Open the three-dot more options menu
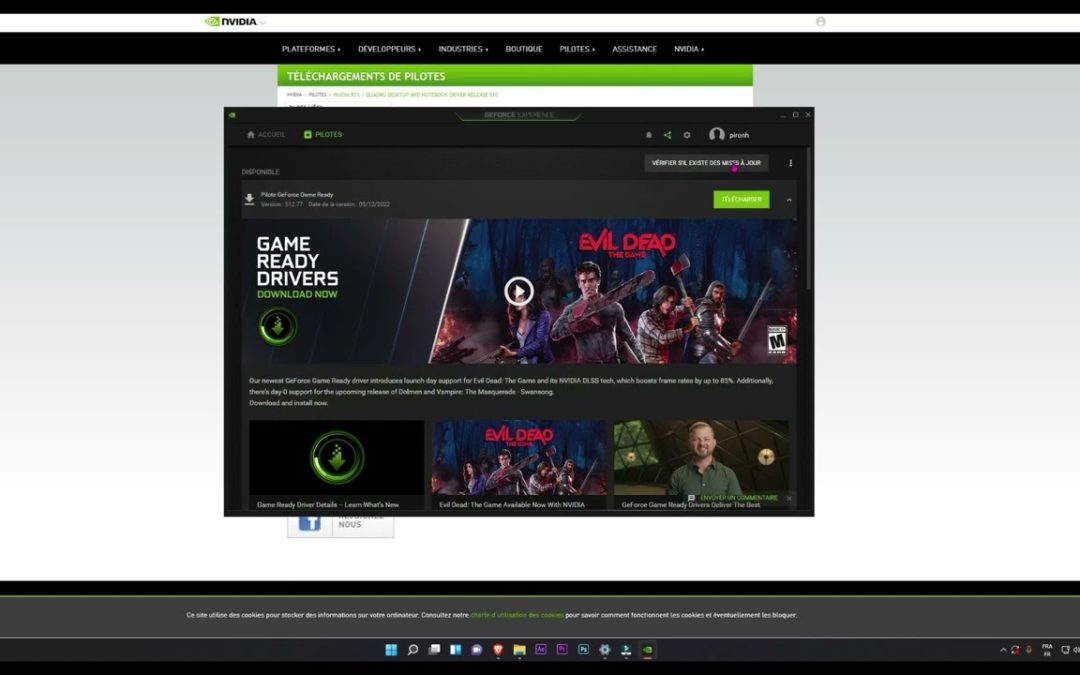This screenshot has height=675, width=1080. click(791, 163)
